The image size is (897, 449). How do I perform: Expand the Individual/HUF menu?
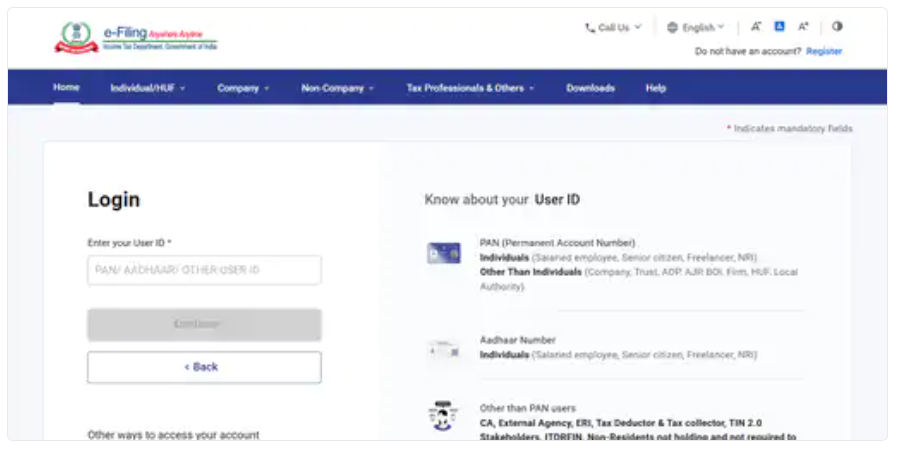point(148,88)
